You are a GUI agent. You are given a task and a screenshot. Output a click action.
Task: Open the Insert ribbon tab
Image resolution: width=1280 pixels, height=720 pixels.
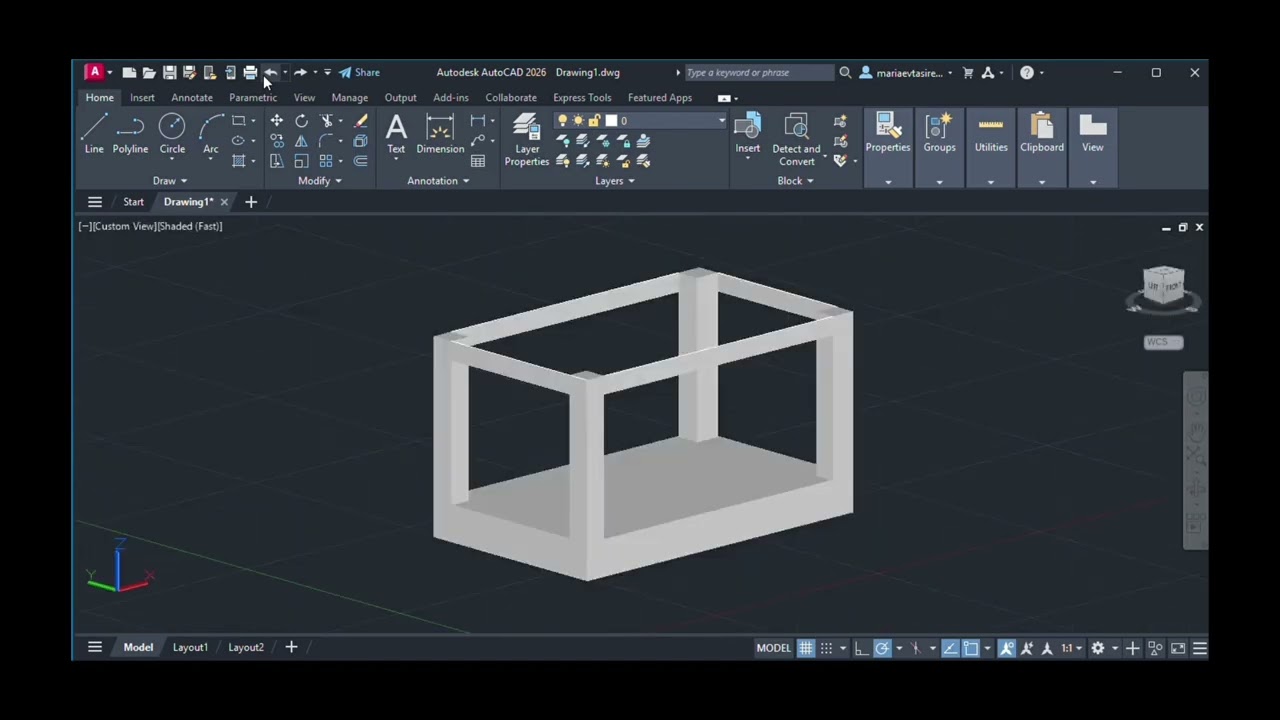[142, 98]
